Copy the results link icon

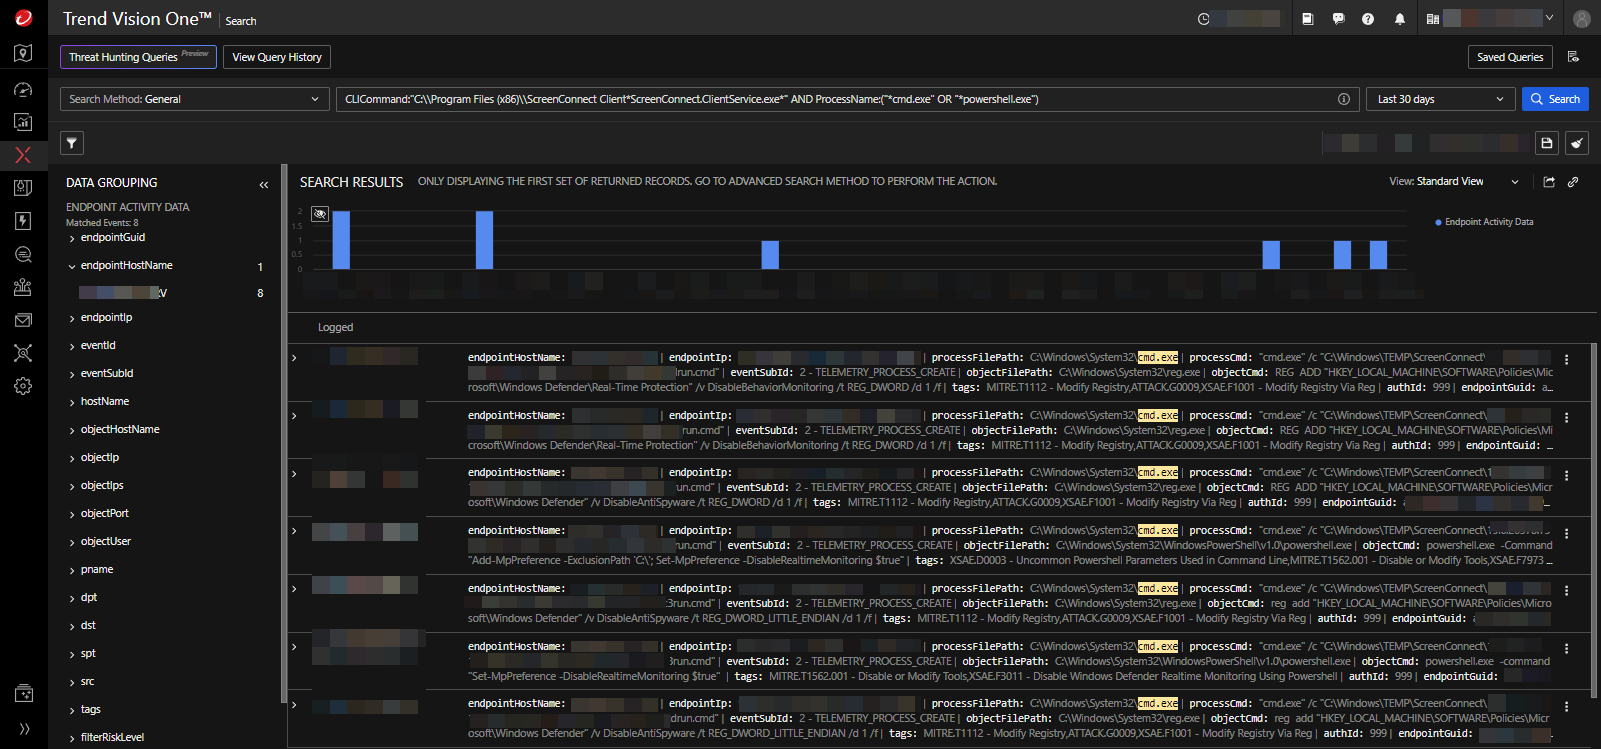[1573, 182]
